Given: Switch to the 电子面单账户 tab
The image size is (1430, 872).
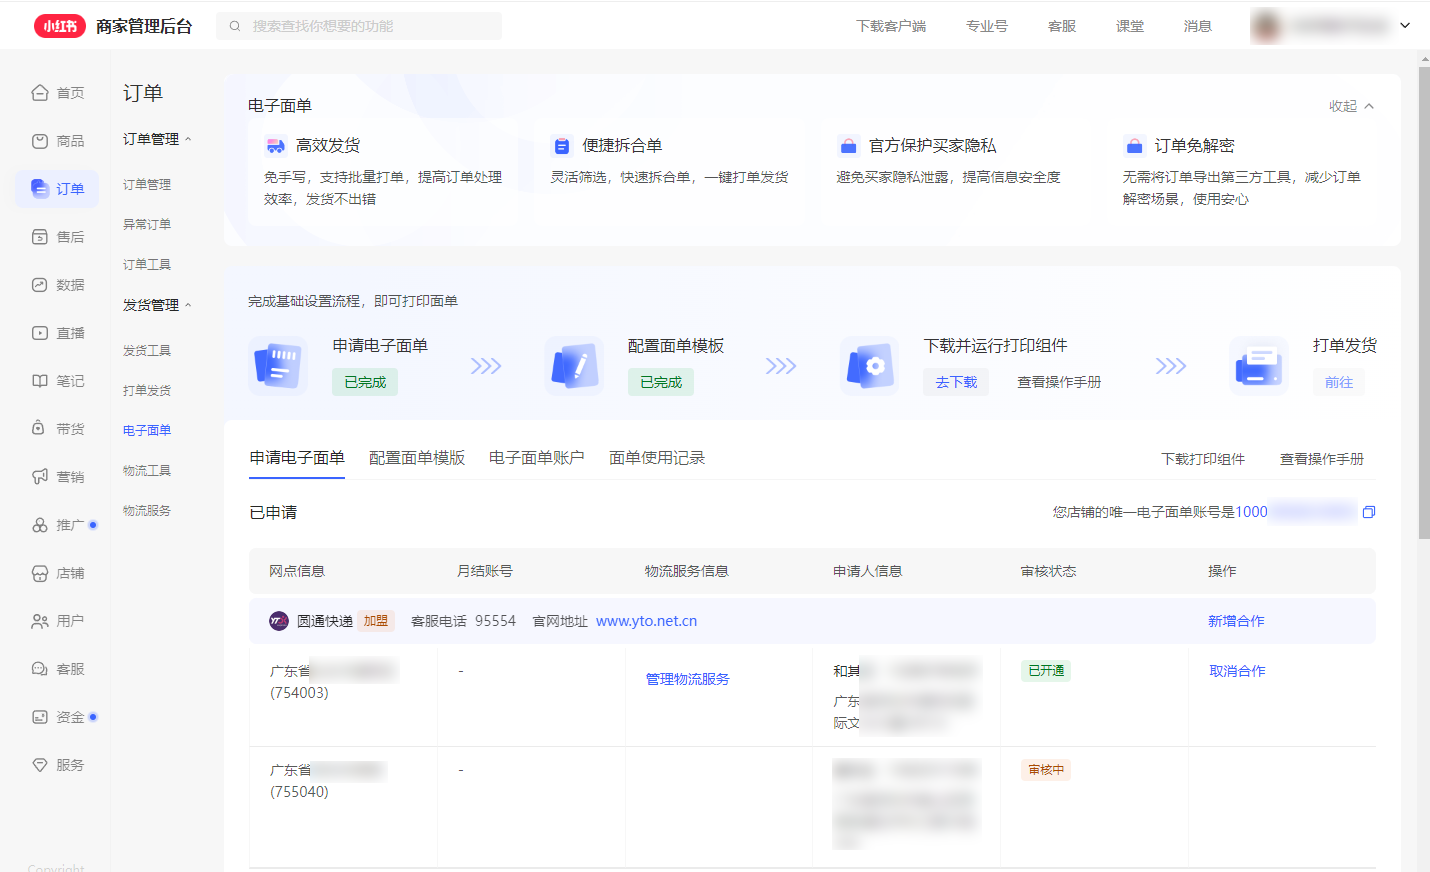Looking at the screenshot, I should (536, 458).
